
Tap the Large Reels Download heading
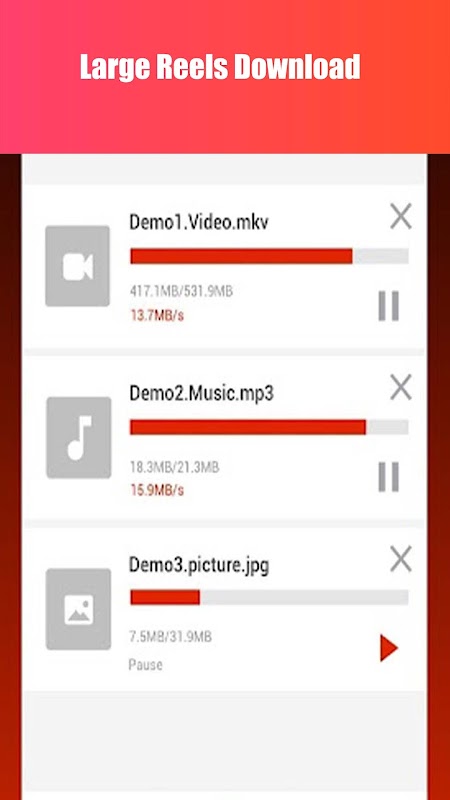tap(220, 67)
